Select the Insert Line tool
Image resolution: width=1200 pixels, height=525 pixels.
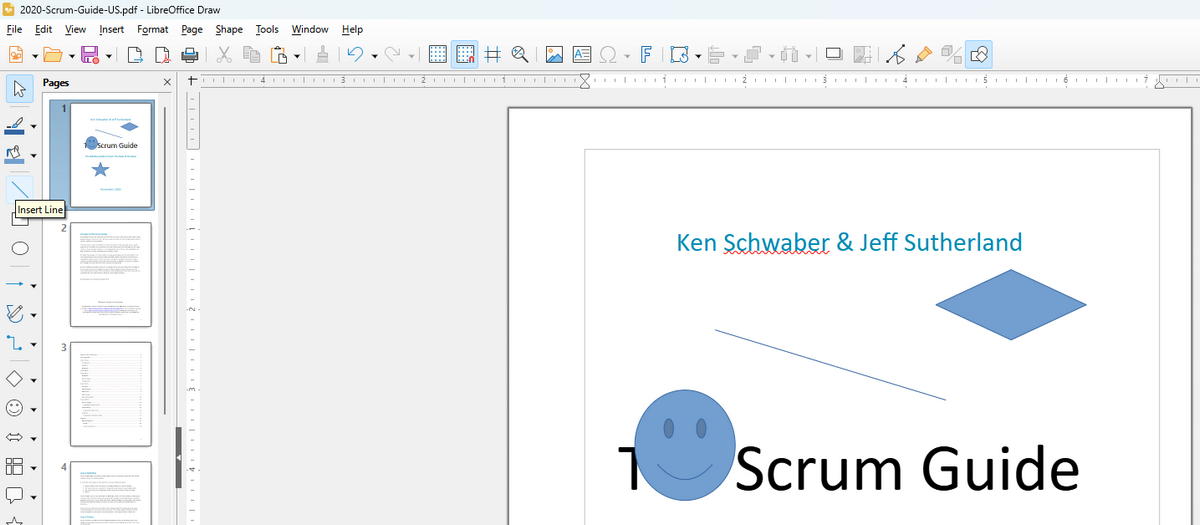coord(20,188)
